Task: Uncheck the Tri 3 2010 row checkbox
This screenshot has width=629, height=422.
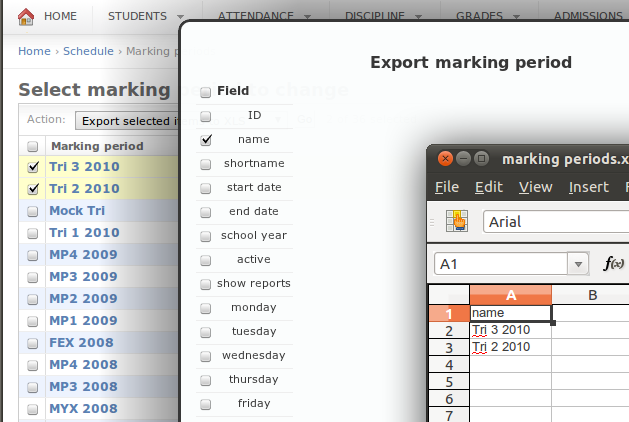Action: click(x=33, y=167)
